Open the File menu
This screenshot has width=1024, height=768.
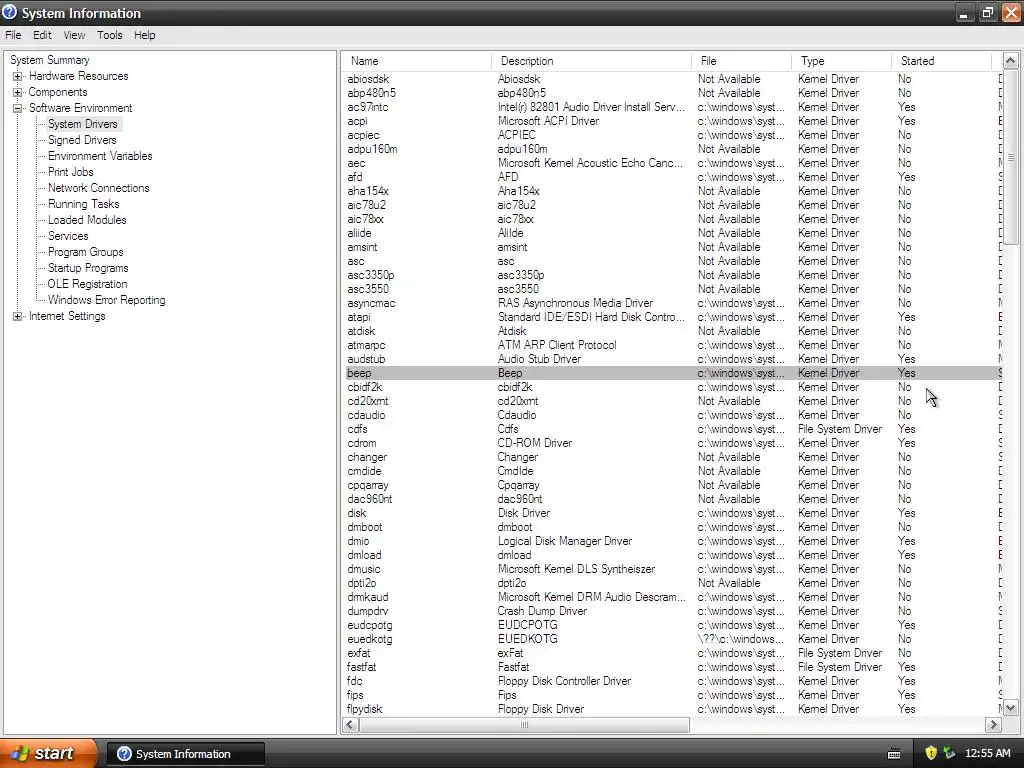(13, 35)
